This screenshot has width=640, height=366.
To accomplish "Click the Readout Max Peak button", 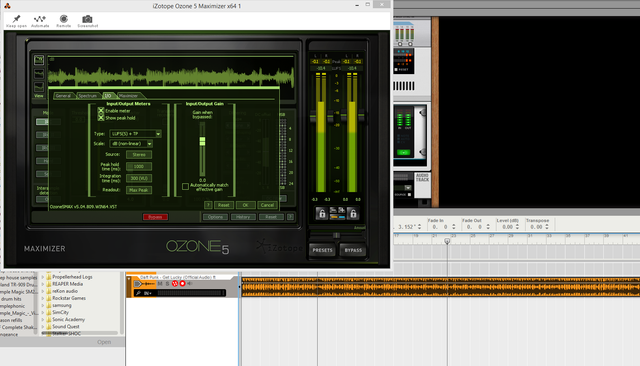I will coord(139,190).
